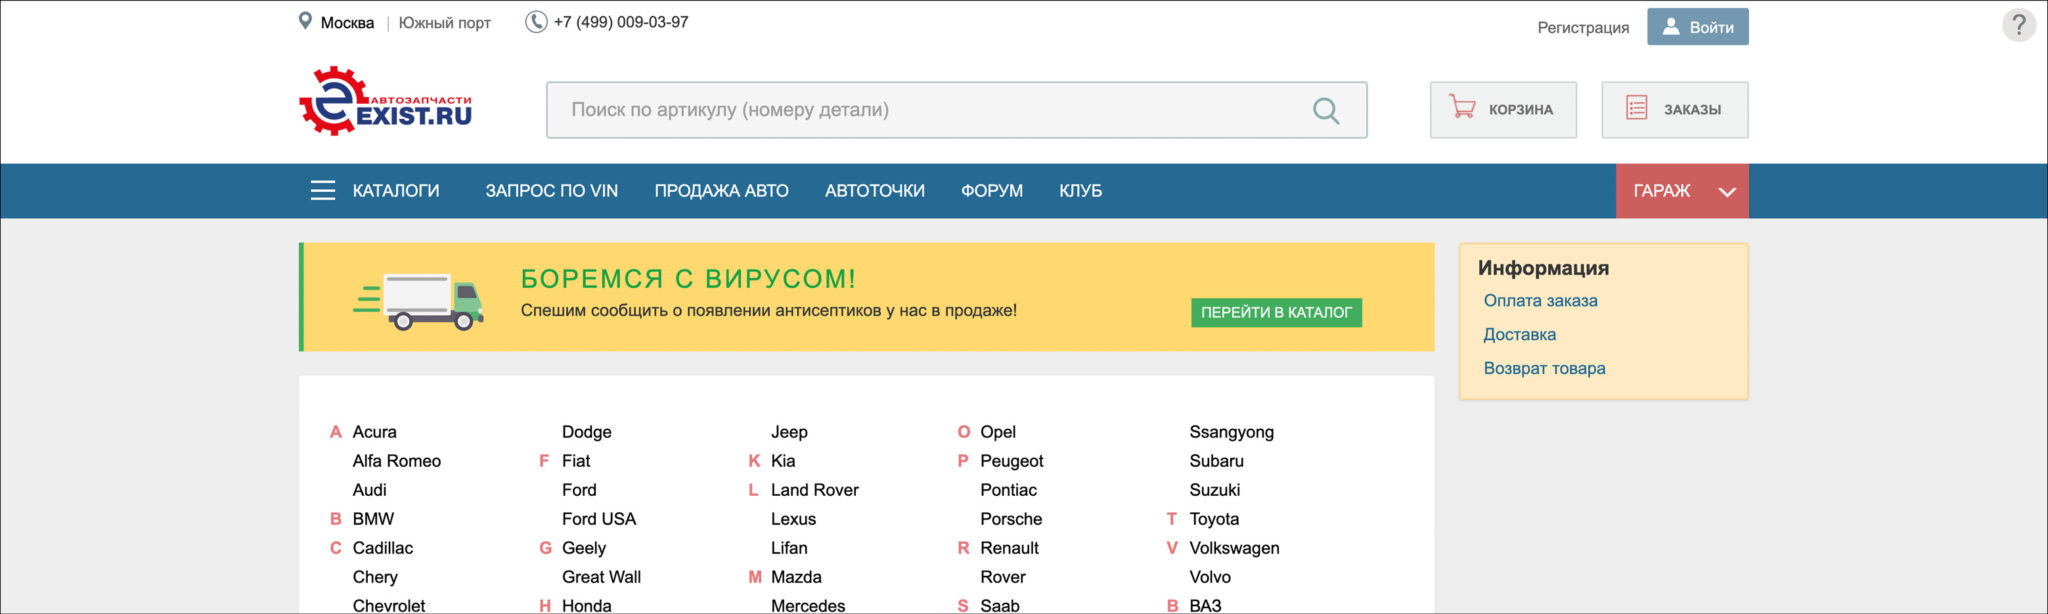
Task: Click phone number +7 (499) 009-03-97
Action: 621,22
